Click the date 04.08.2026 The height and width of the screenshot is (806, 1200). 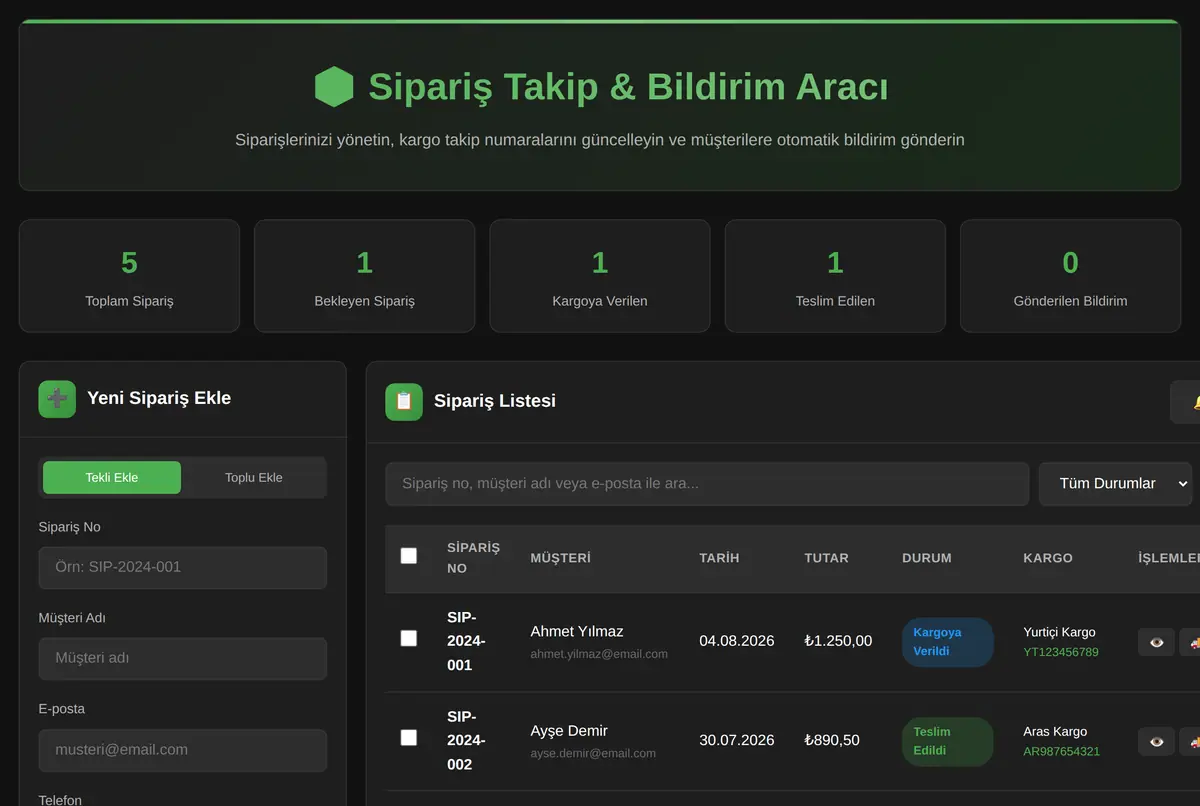(x=737, y=641)
